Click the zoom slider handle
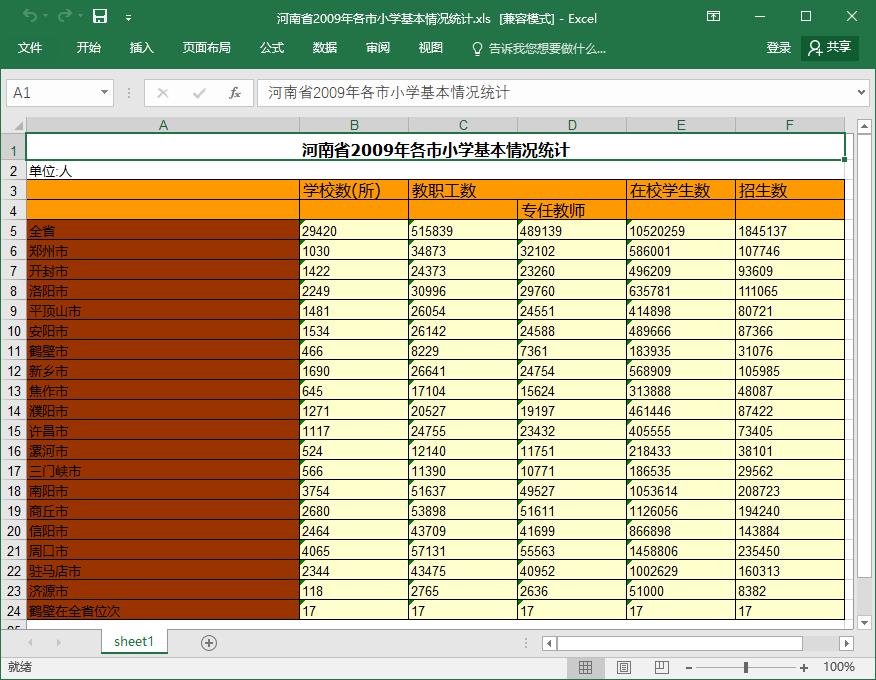The image size is (876, 680). pyautogui.click(x=746, y=668)
